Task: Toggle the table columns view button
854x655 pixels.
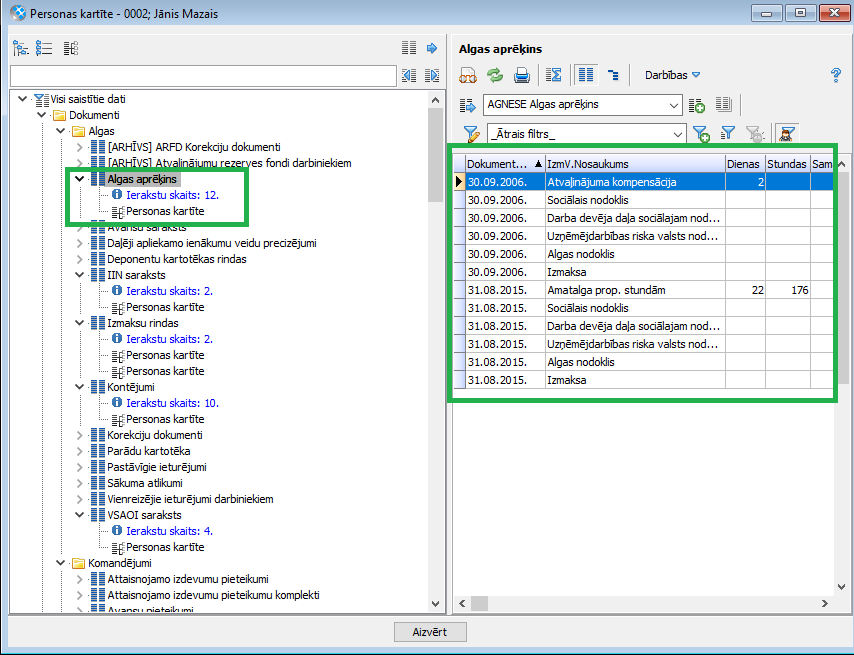Action: [586, 75]
